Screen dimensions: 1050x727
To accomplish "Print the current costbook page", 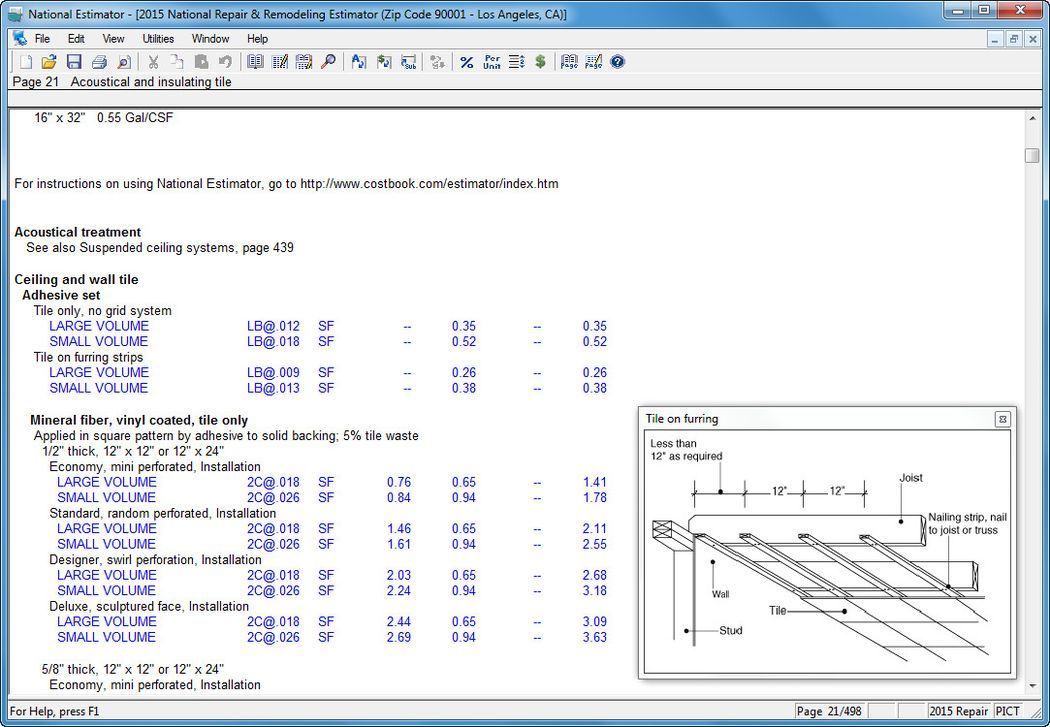I will point(98,61).
